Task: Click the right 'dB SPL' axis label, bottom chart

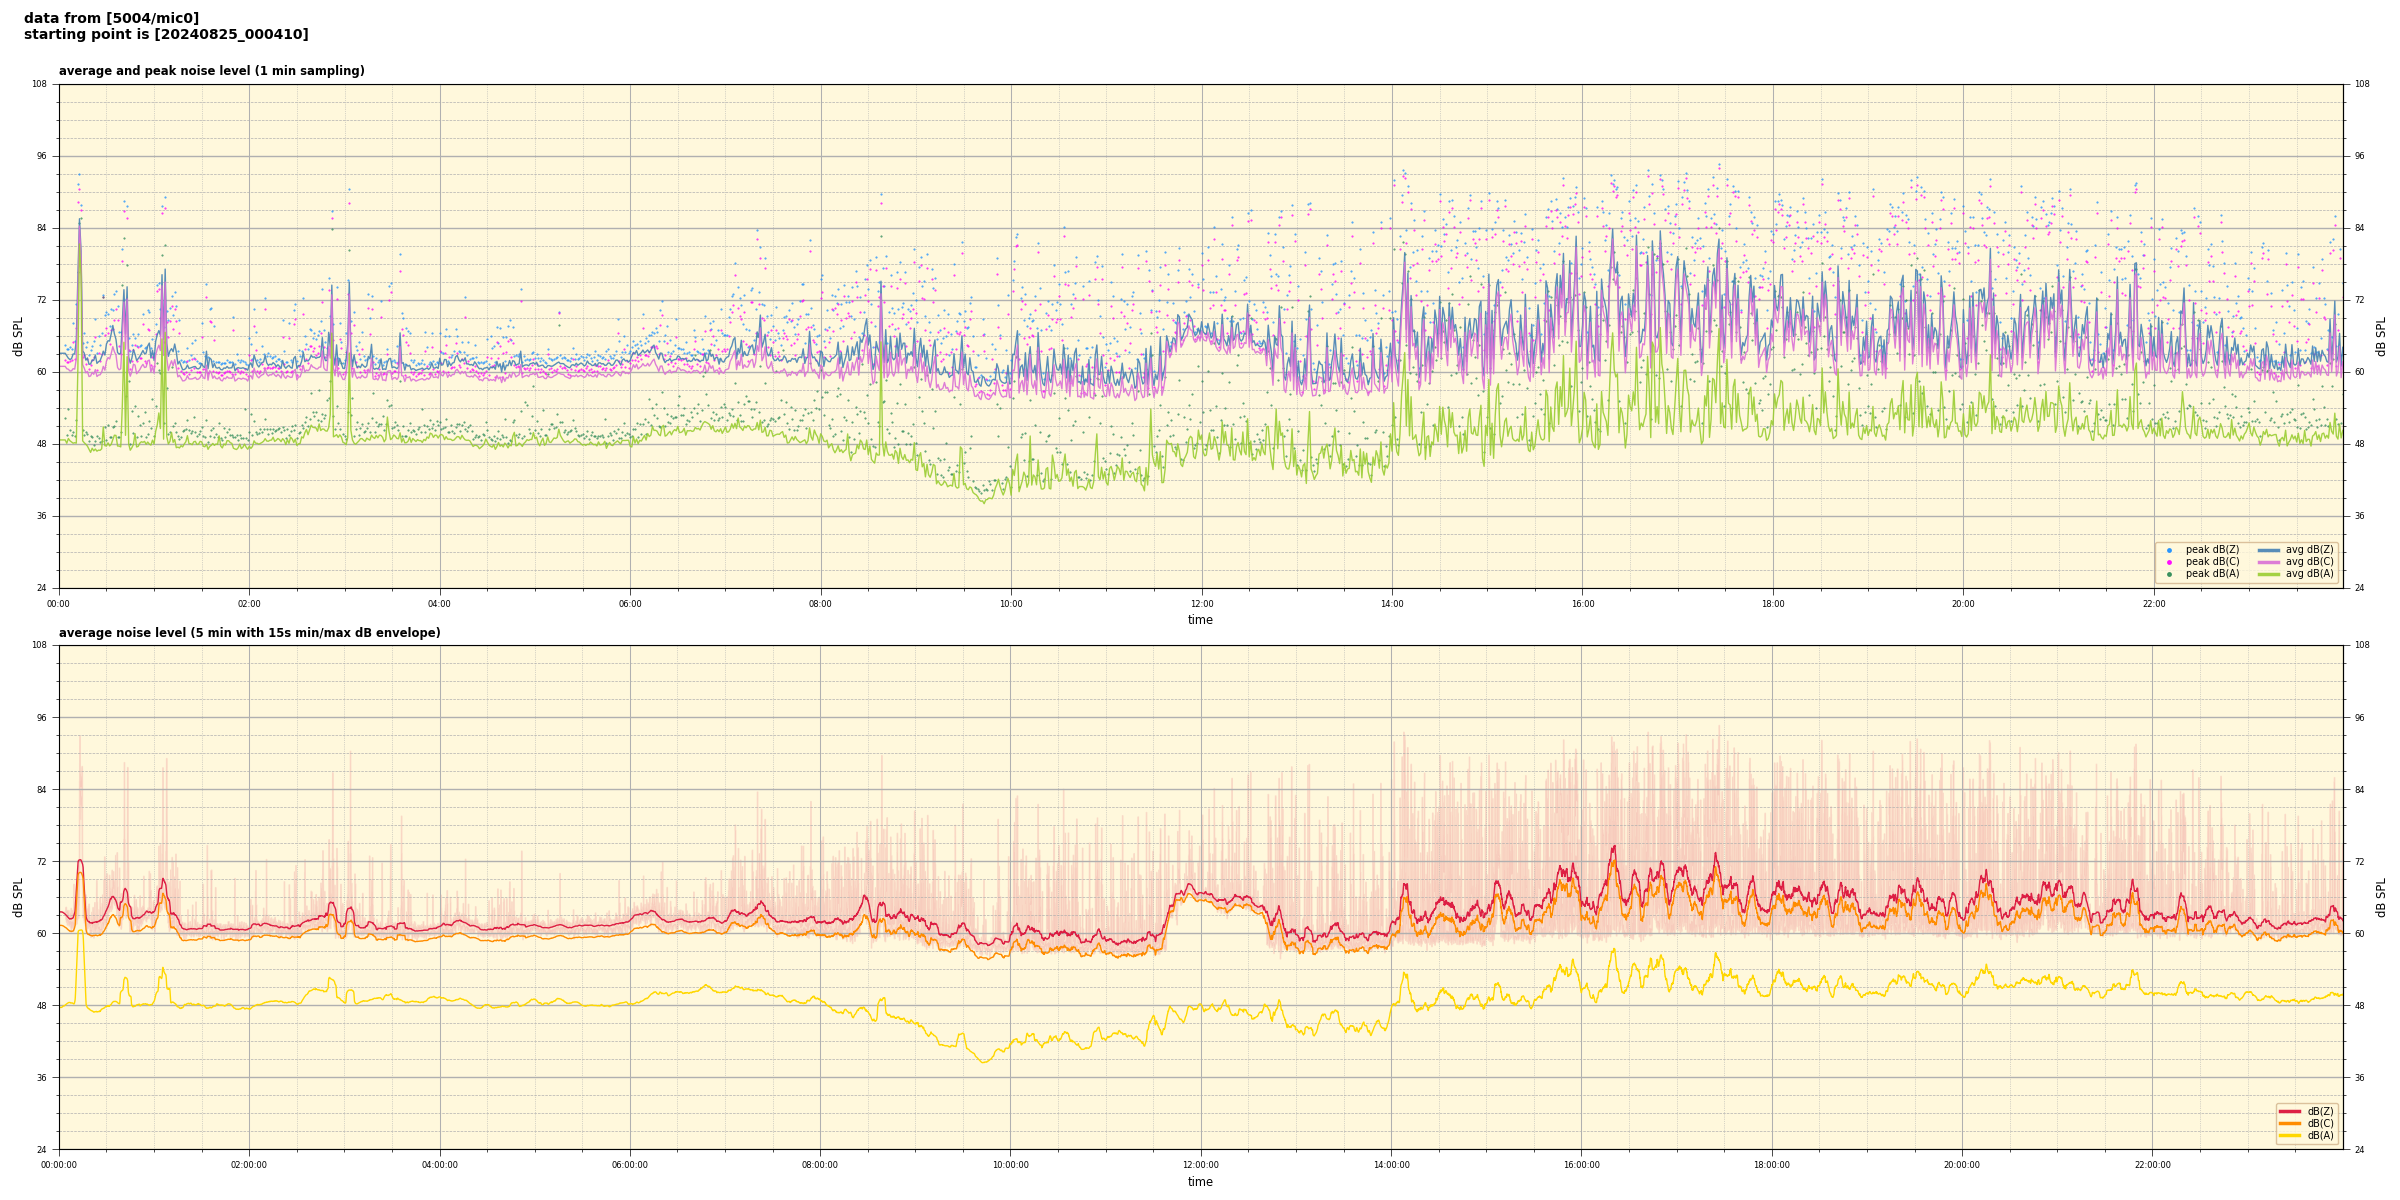Action: pos(2381,897)
